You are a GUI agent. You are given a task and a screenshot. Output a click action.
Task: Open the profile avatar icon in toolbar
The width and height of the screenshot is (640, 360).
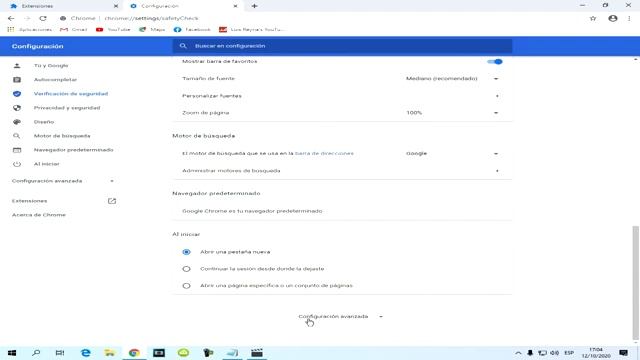click(613, 18)
